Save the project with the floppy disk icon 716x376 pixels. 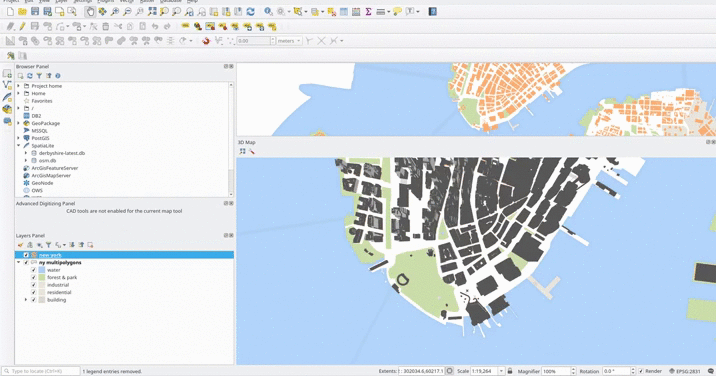click(35, 11)
